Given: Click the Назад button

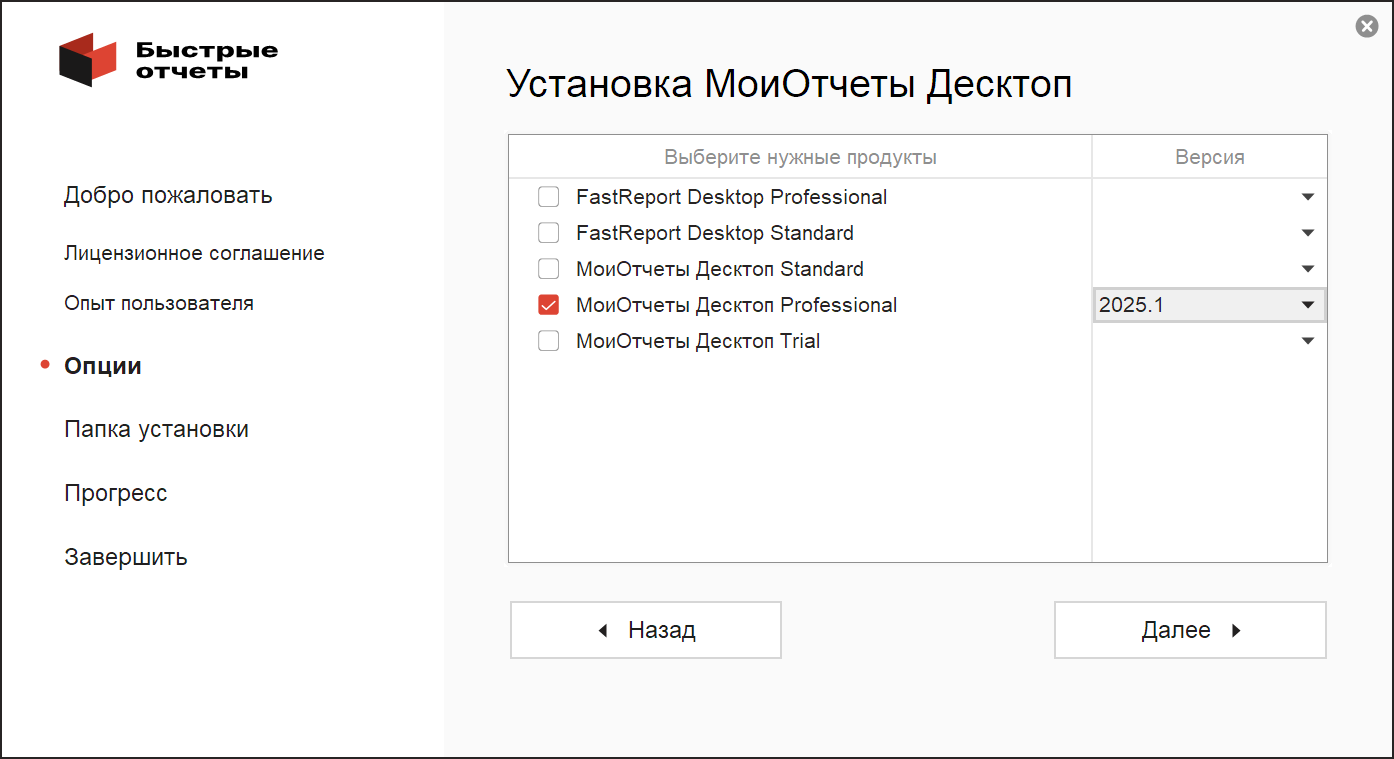Looking at the screenshot, I should [x=645, y=630].
